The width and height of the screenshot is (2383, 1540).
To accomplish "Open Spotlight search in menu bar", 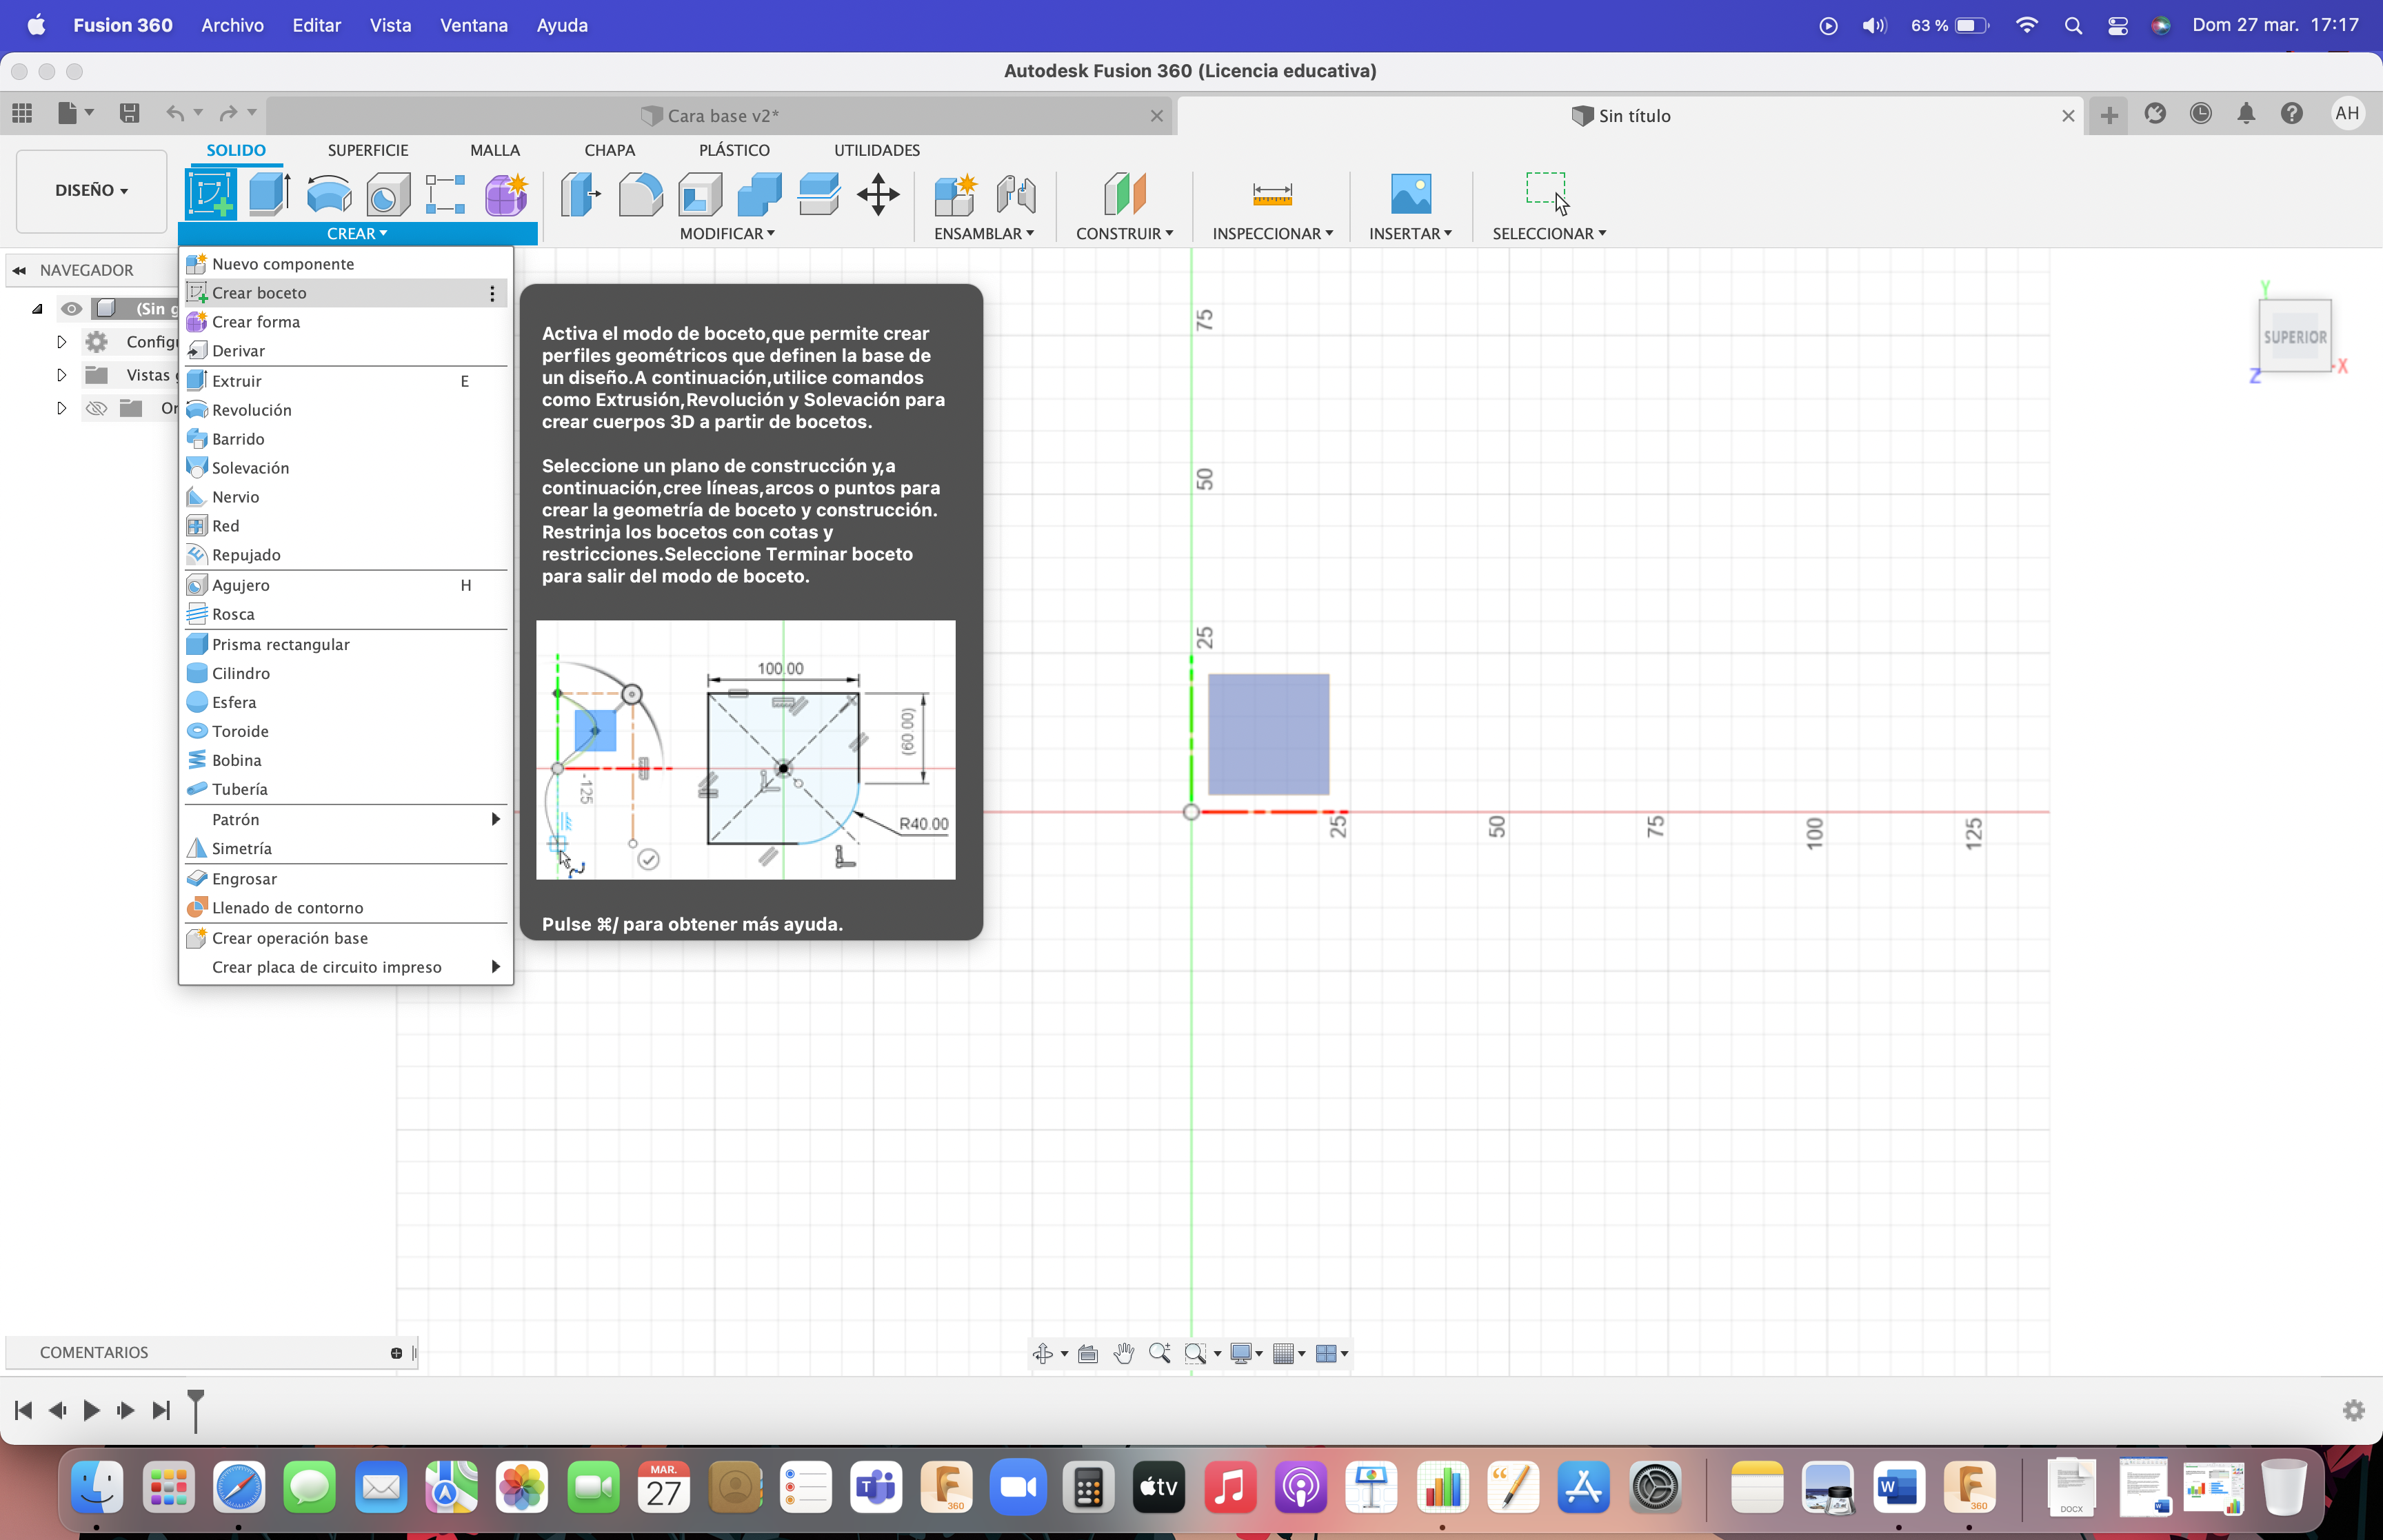I will (2073, 25).
